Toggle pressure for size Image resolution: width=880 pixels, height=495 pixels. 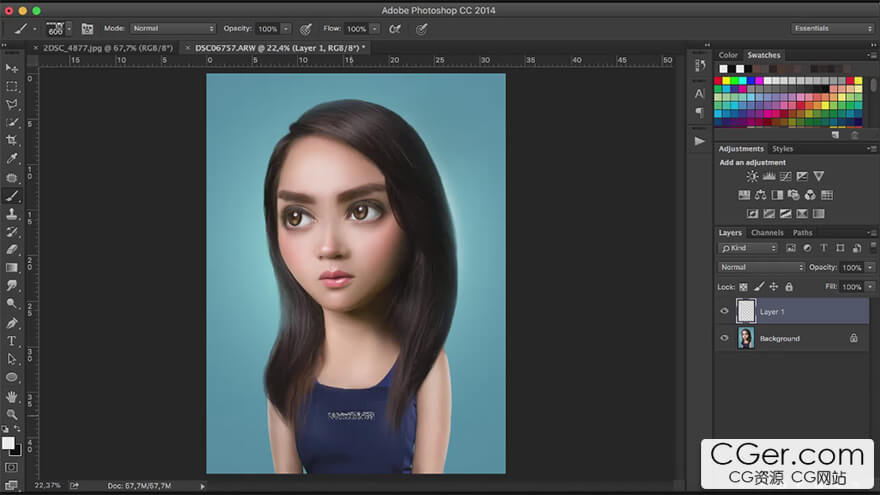(421, 29)
